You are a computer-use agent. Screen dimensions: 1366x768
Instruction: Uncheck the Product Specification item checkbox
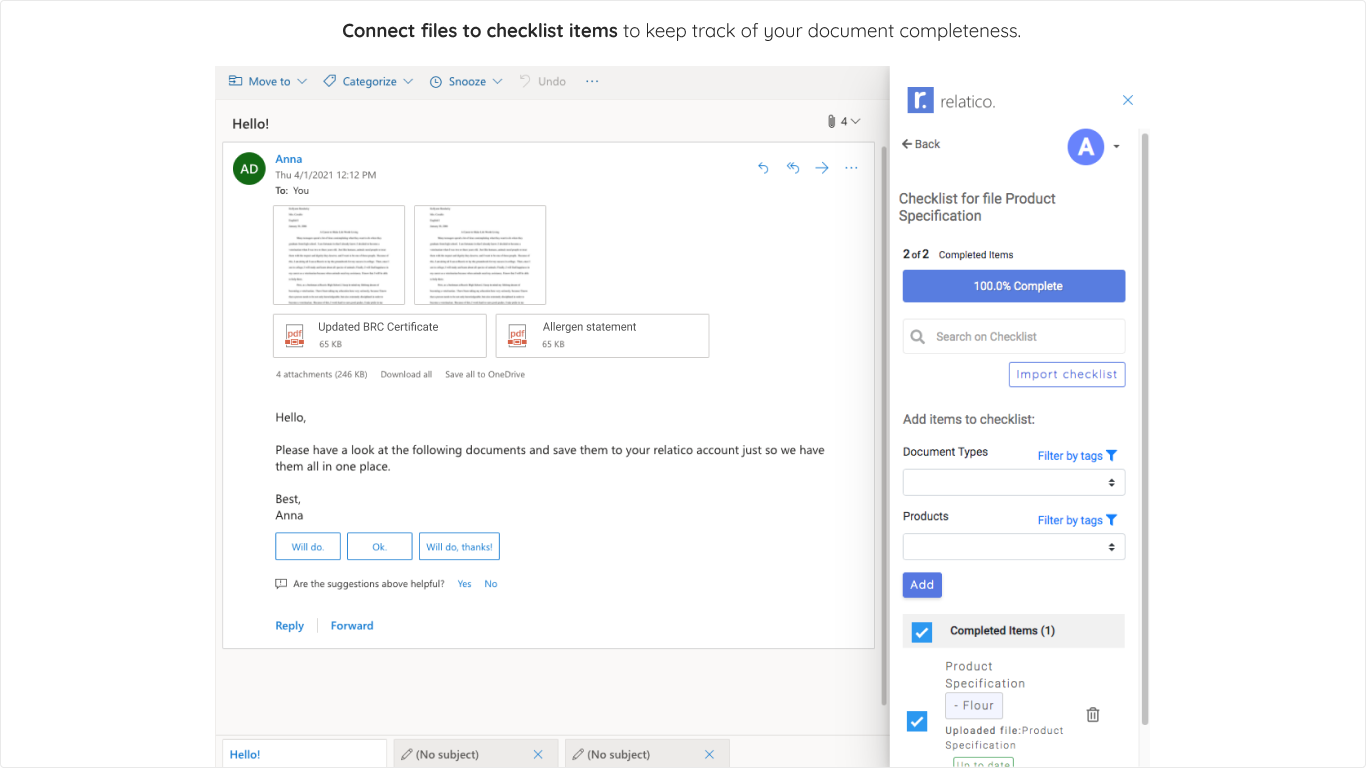tap(917, 721)
